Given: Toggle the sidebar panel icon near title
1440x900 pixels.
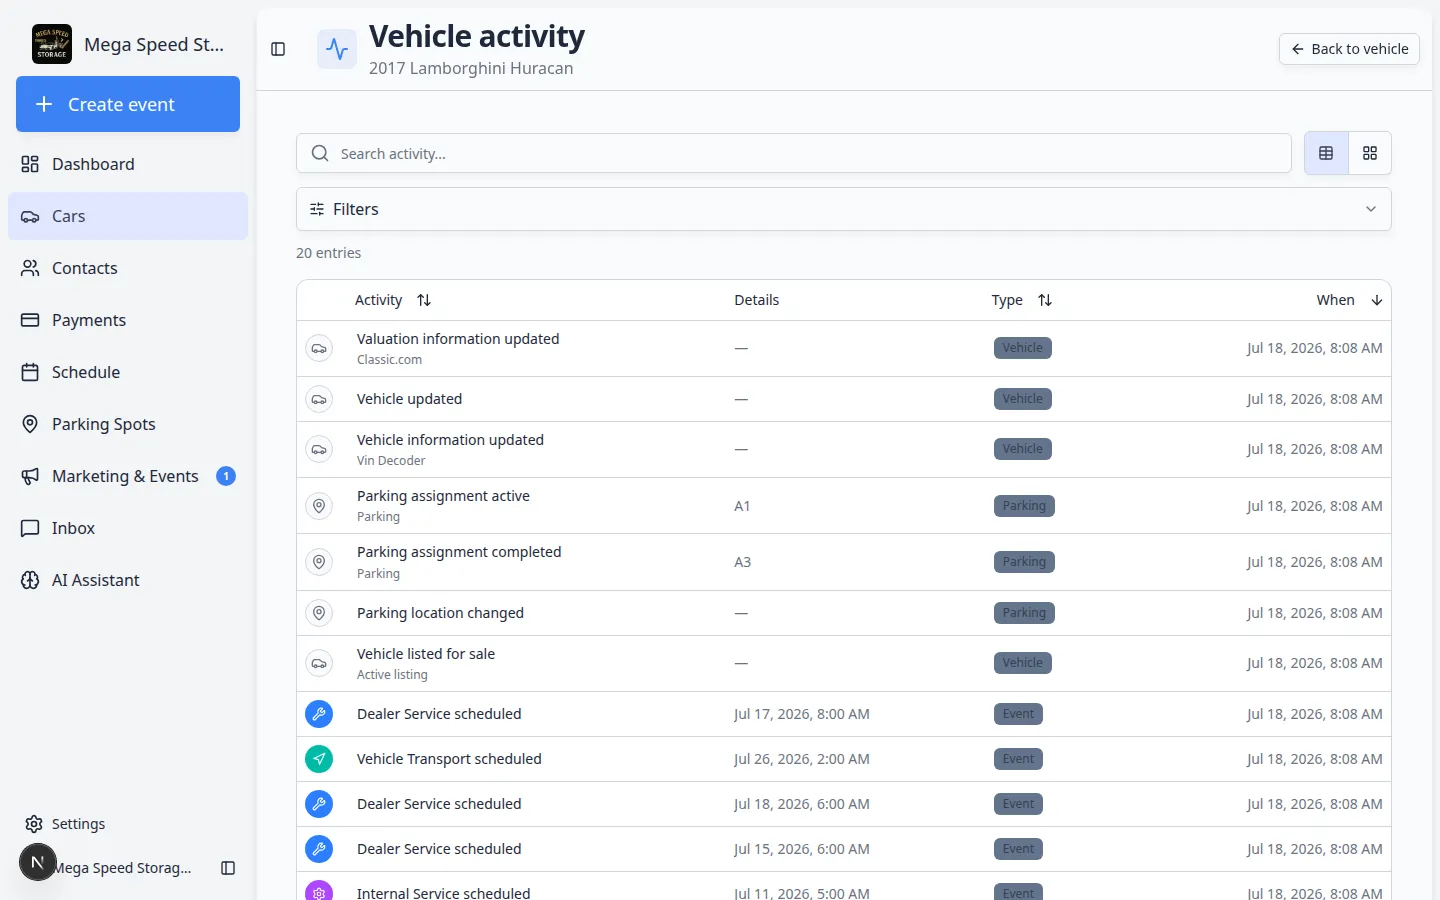Looking at the screenshot, I should [x=278, y=49].
